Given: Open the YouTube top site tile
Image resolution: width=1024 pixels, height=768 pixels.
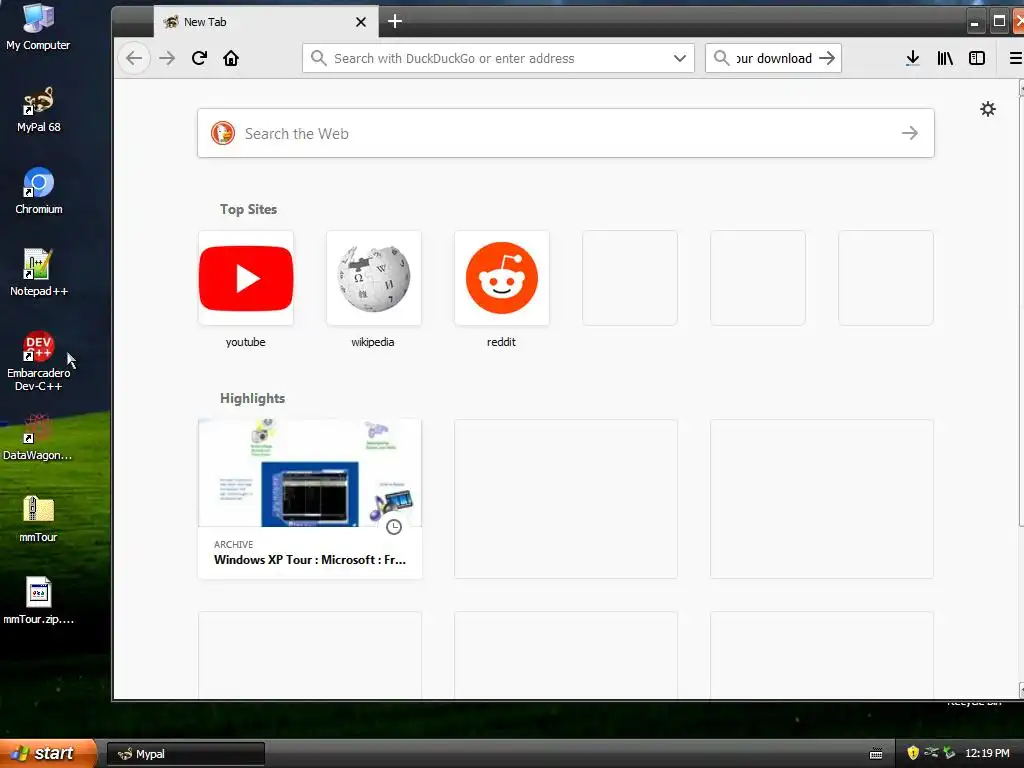Looking at the screenshot, I should pos(246,278).
